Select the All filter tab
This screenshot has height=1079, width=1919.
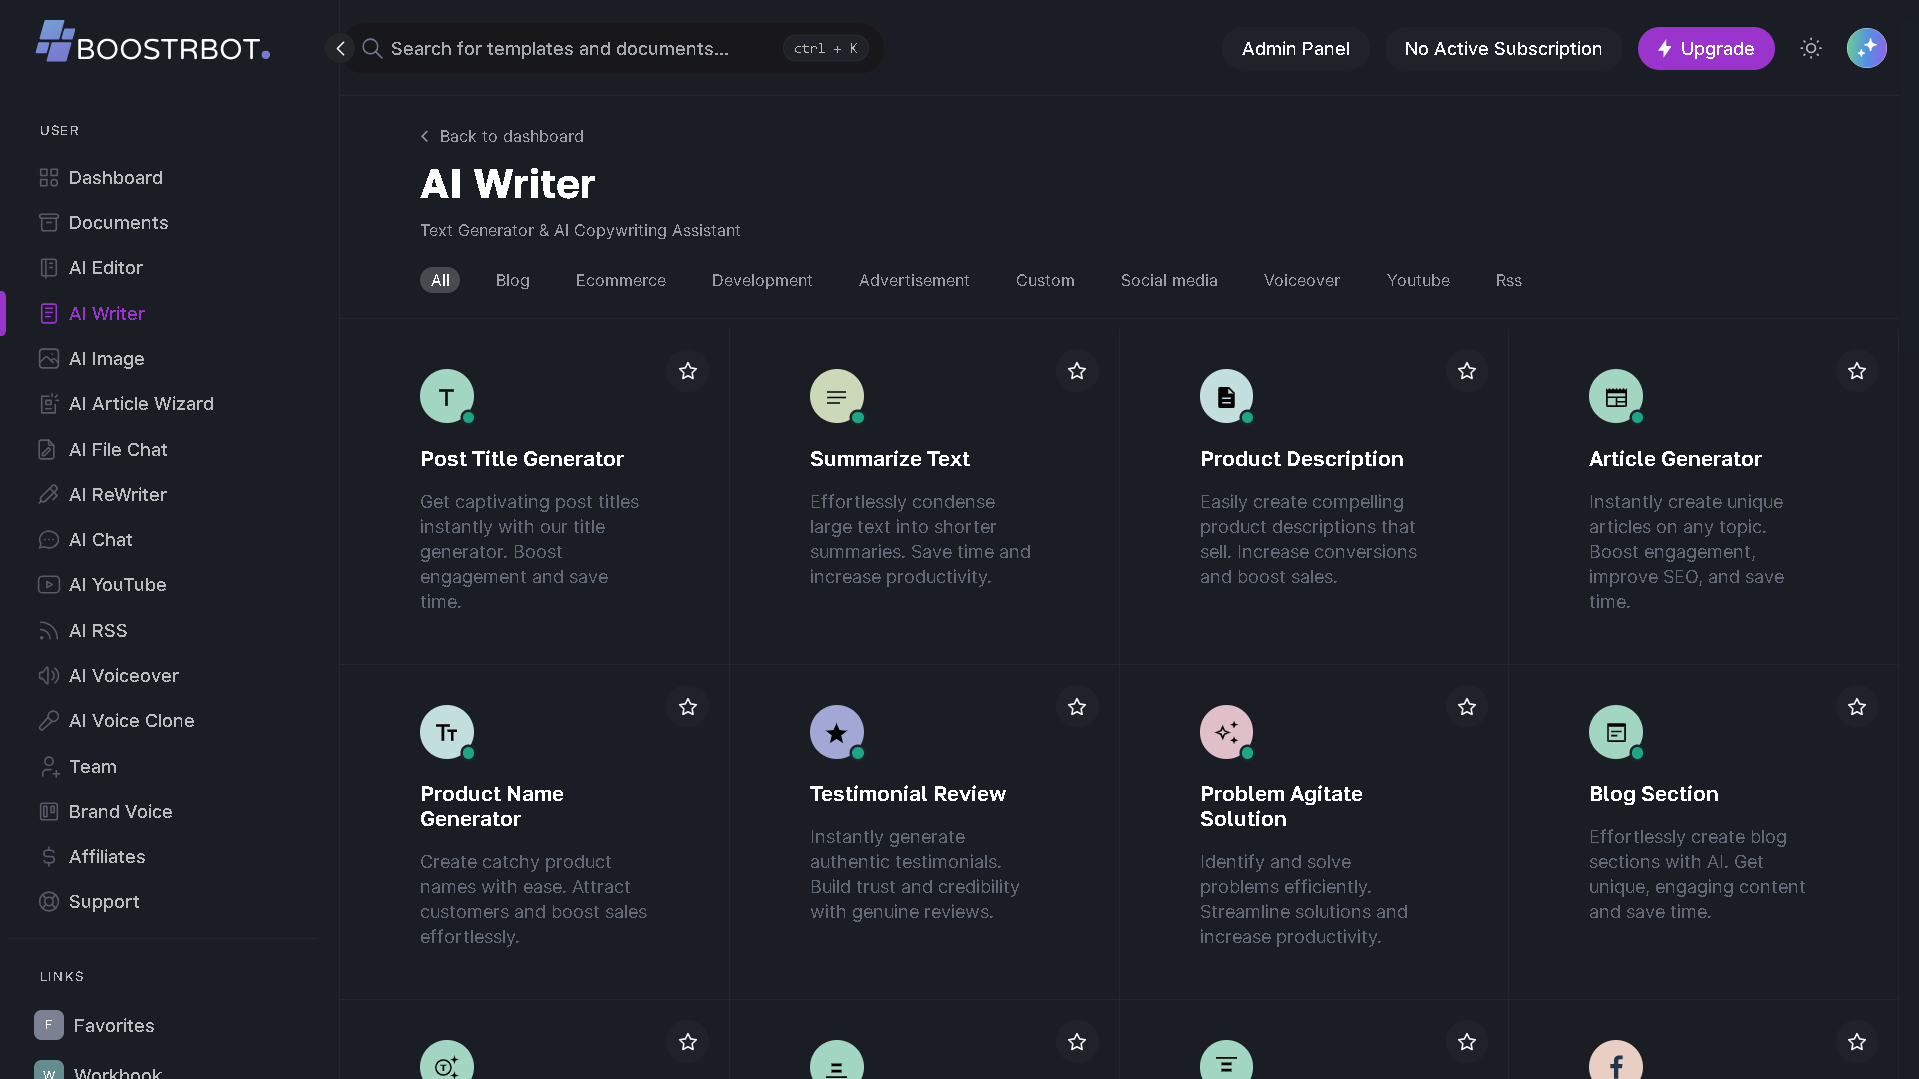click(440, 281)
